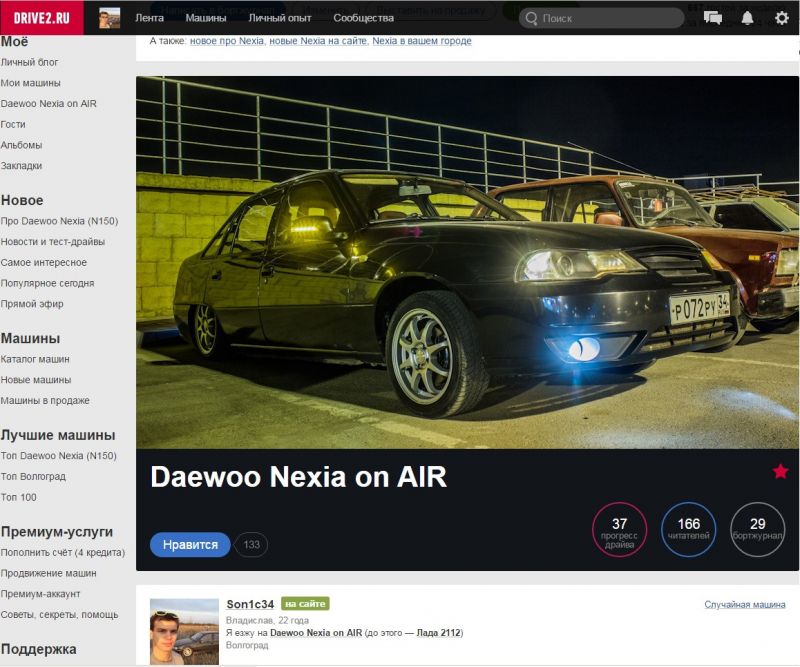Open the Мои машины sidebar link
Image resolution: width=800 pixels, height=667 pixels.
click(x=30, y=83)
